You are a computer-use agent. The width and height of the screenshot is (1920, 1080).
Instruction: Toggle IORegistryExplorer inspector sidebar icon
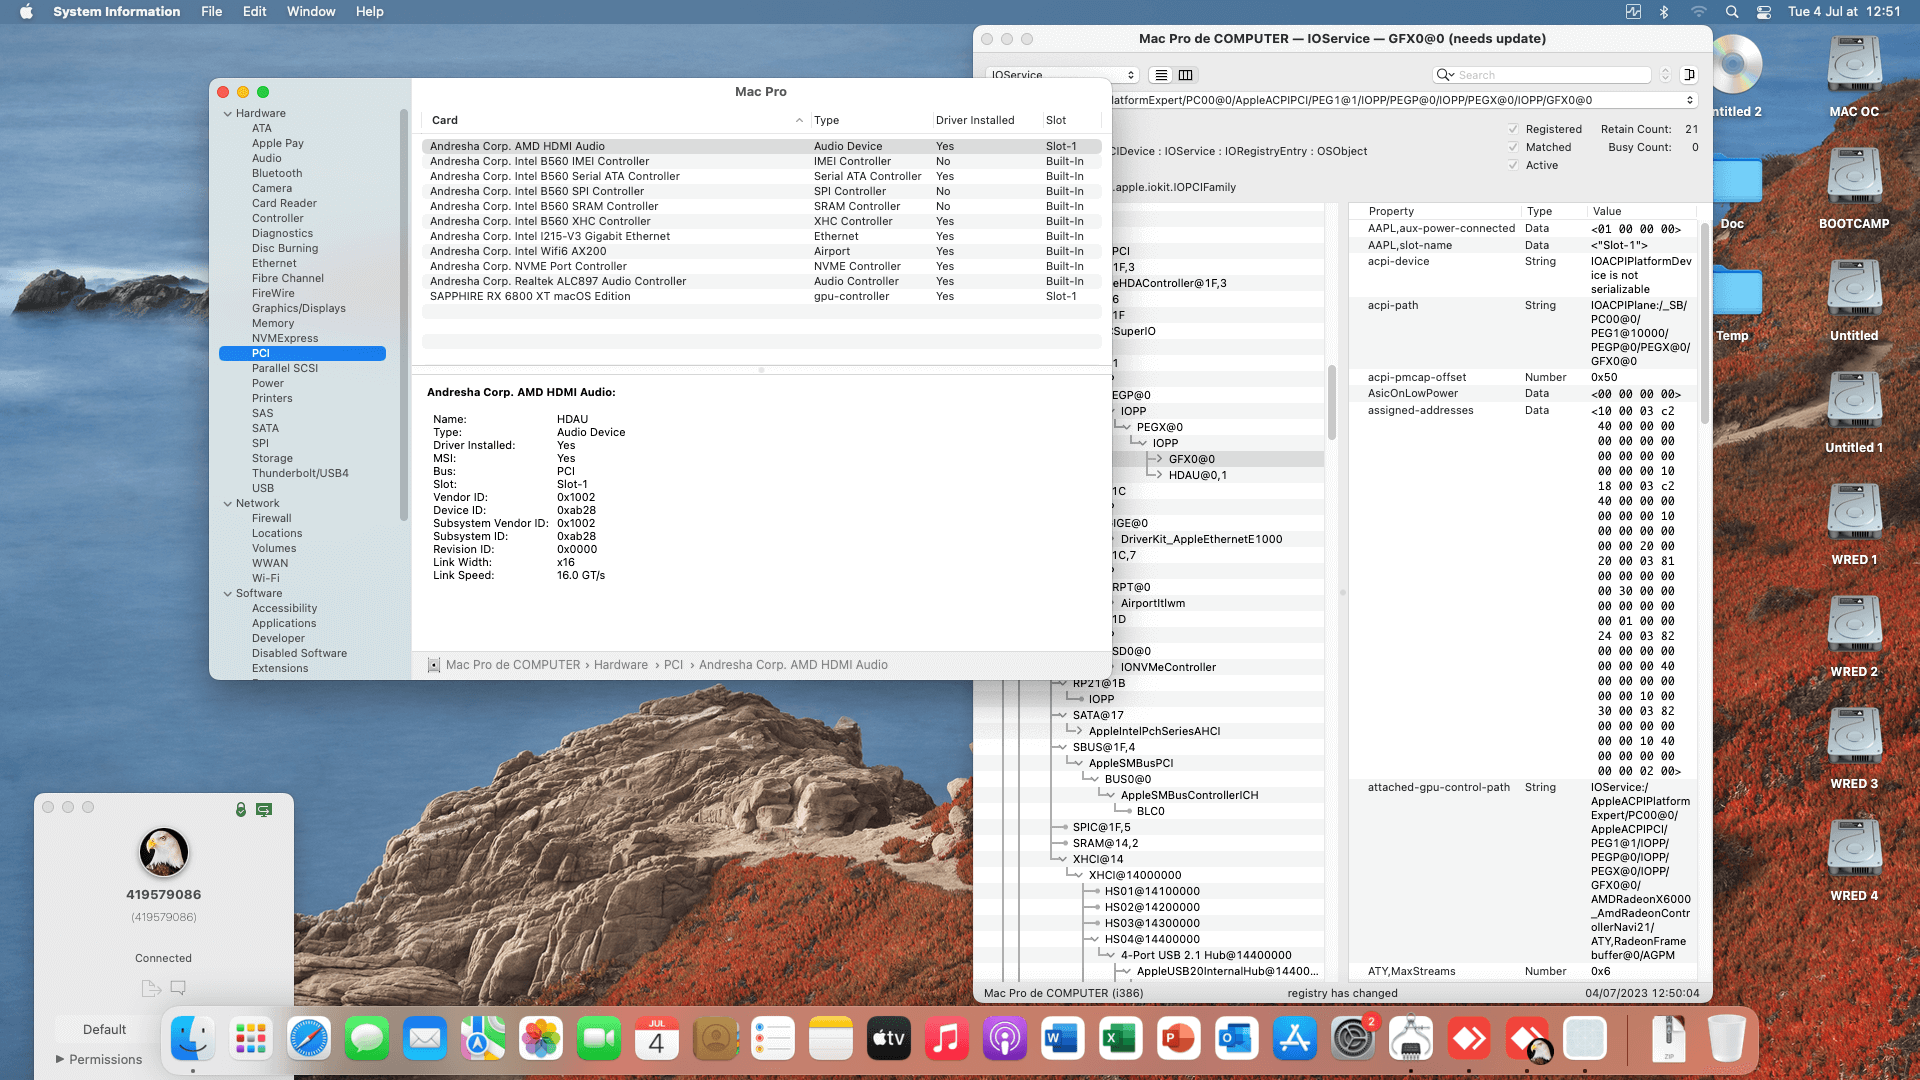pyautogui.click(x=1689, y=75)
